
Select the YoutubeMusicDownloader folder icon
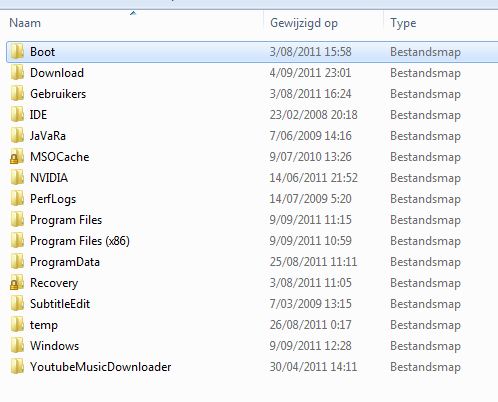17,367
